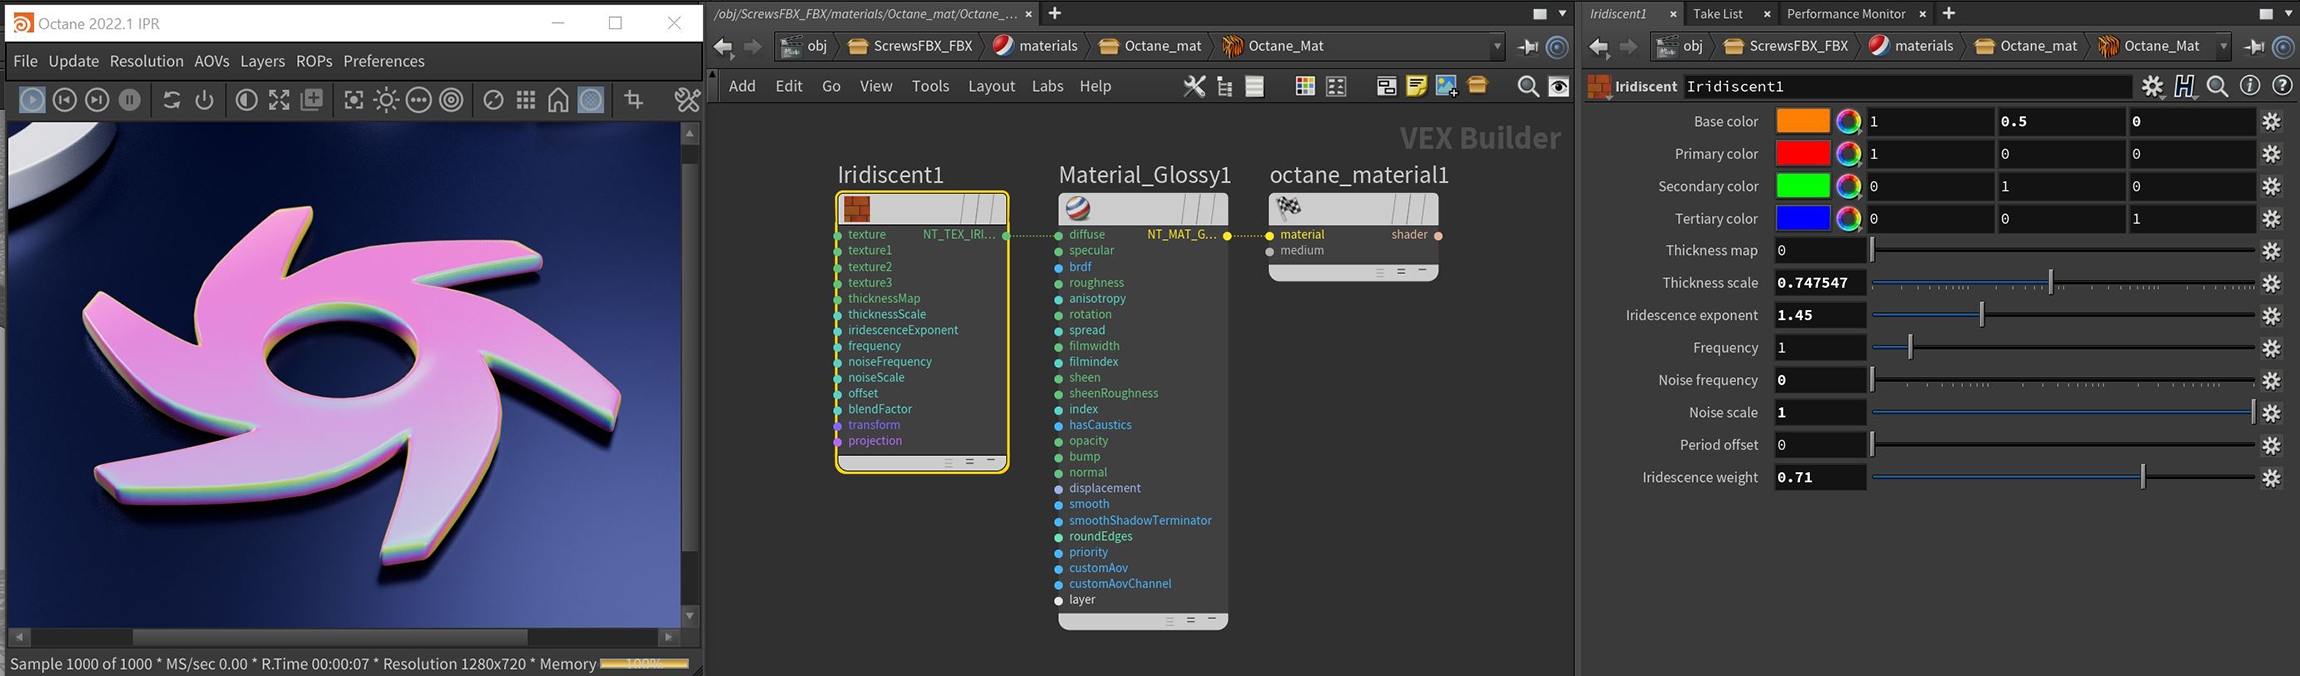Select the Material_Glossy1 node
Image resolution: width=2300 pixels, height=676 pixels.
pyautogui.click(x=1142, y=209)
